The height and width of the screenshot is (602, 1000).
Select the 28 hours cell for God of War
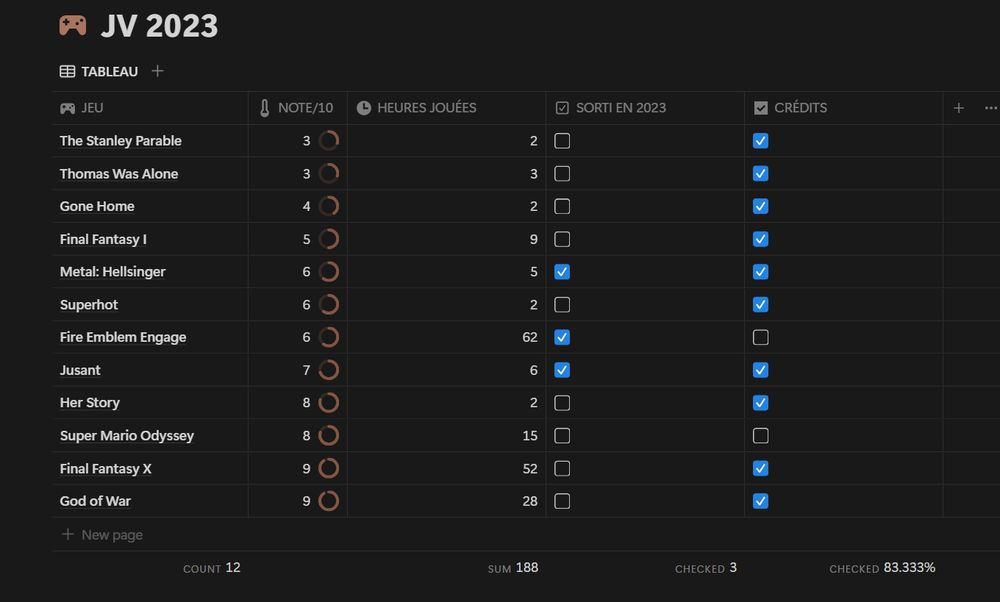(x=446, y=501)
